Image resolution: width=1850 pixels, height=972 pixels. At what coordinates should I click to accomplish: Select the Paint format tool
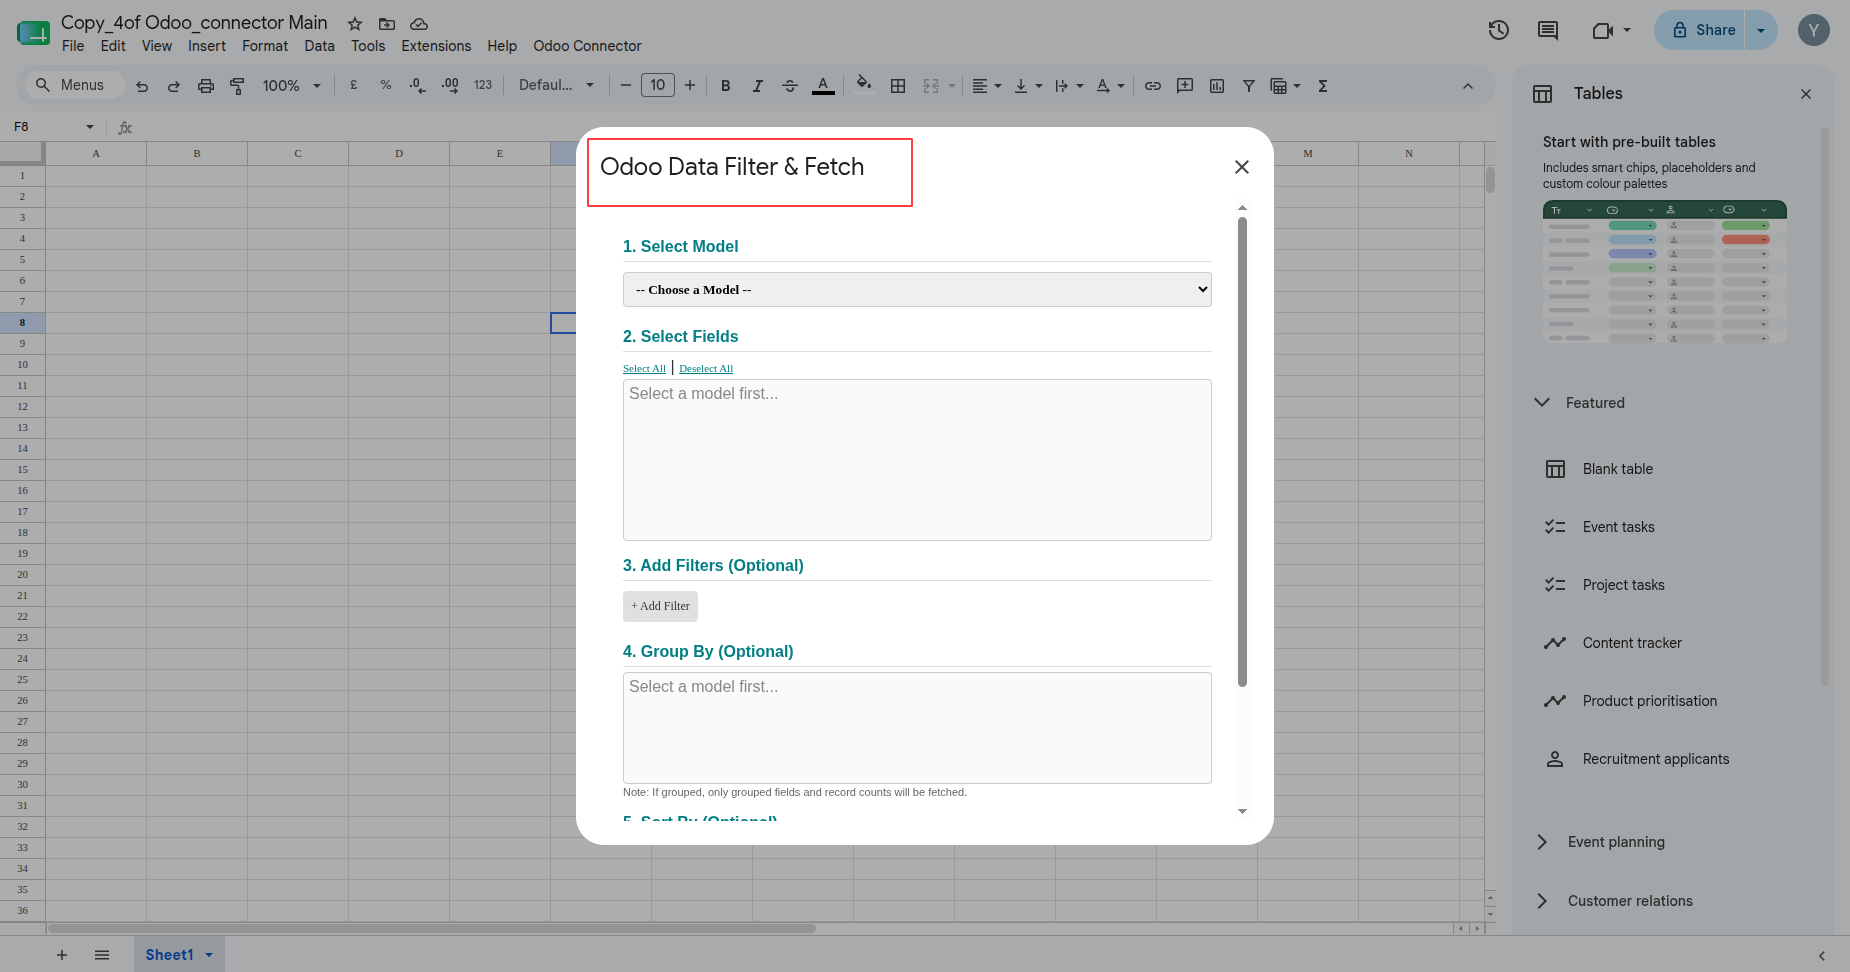click(x=237, y=86)
